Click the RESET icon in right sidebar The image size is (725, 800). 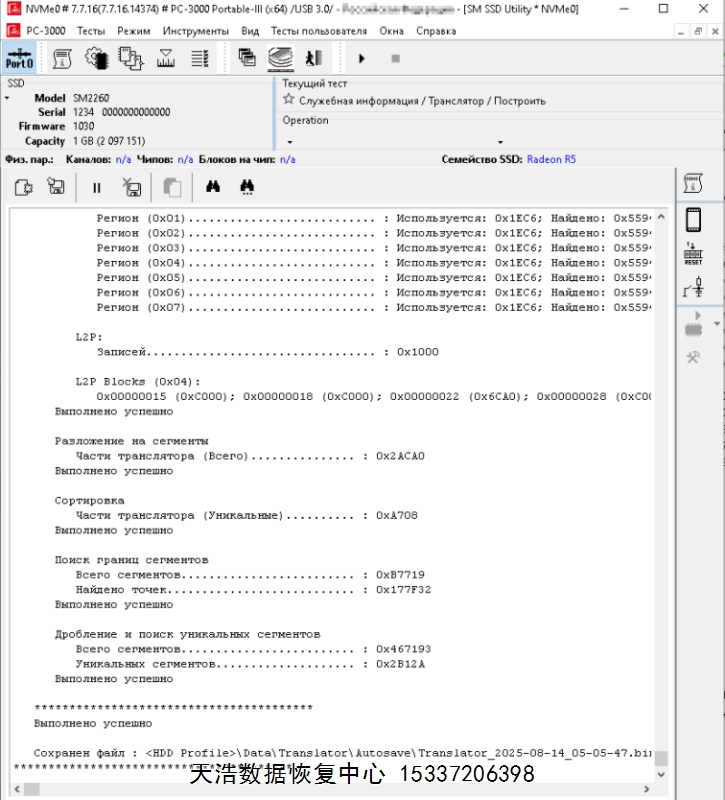tap(693, 254)
